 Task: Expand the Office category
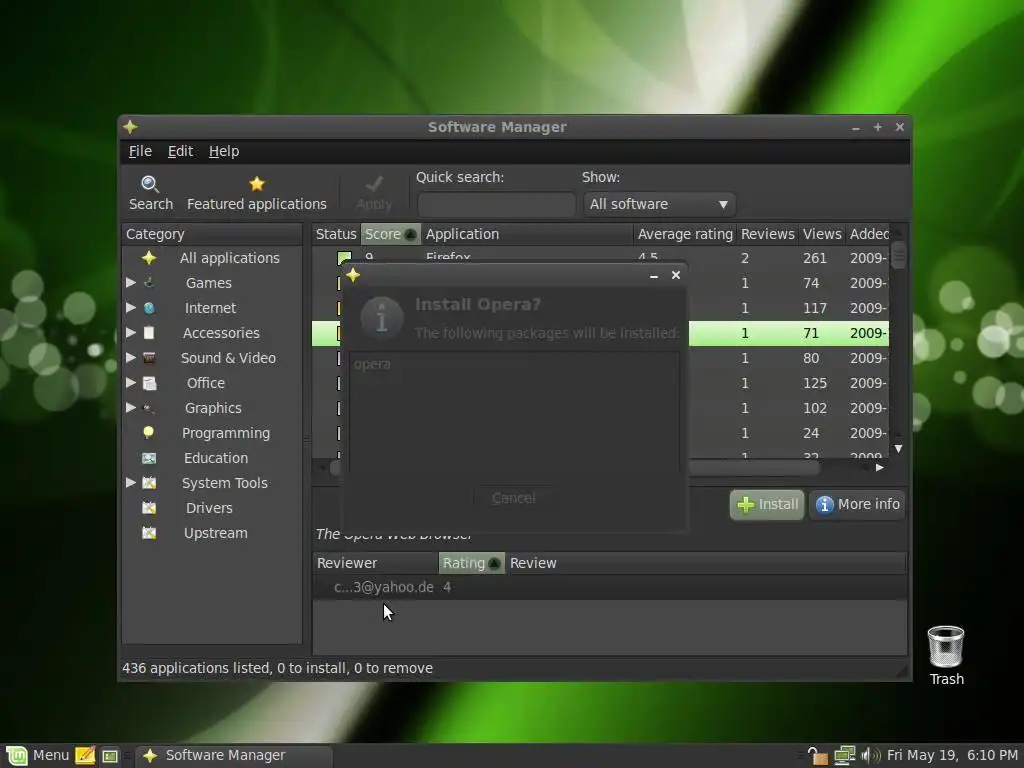[131, 383]
